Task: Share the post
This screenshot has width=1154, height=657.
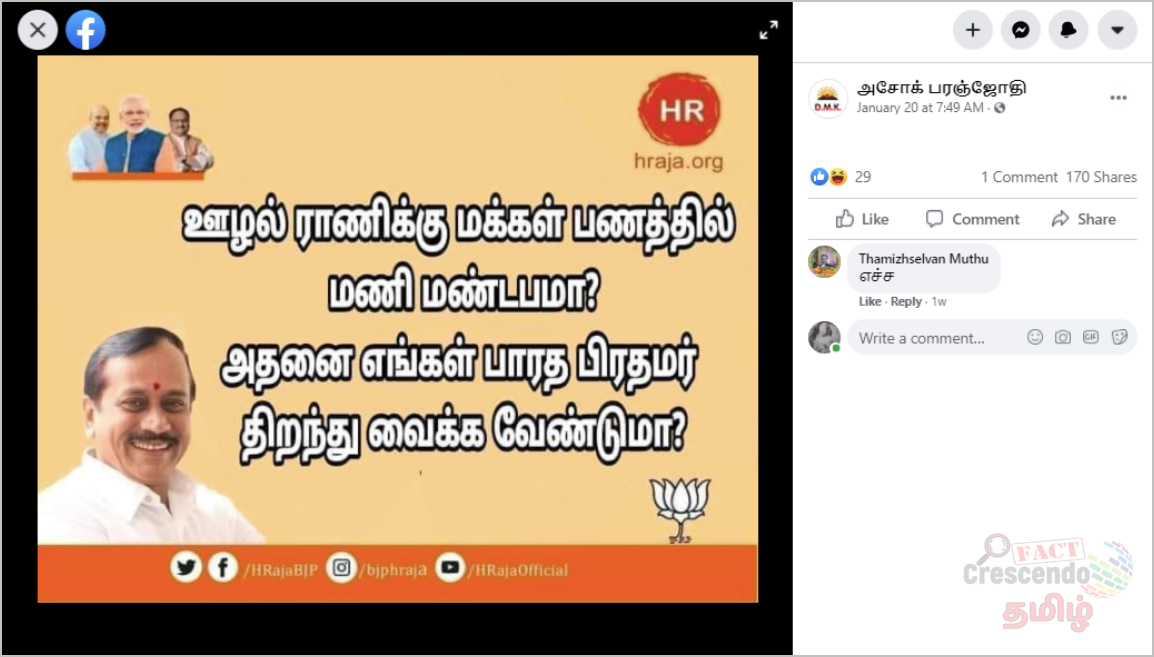Action: (x=1083, y=219)
